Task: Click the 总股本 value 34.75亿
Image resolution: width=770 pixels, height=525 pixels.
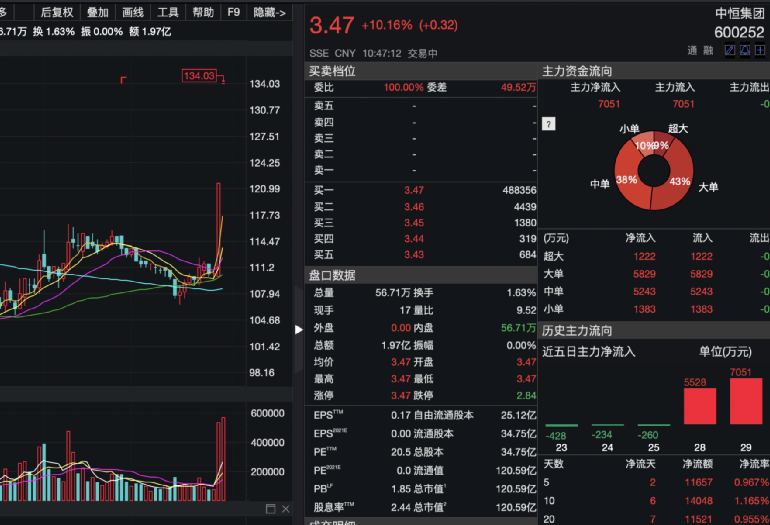Action: [519, 452]
